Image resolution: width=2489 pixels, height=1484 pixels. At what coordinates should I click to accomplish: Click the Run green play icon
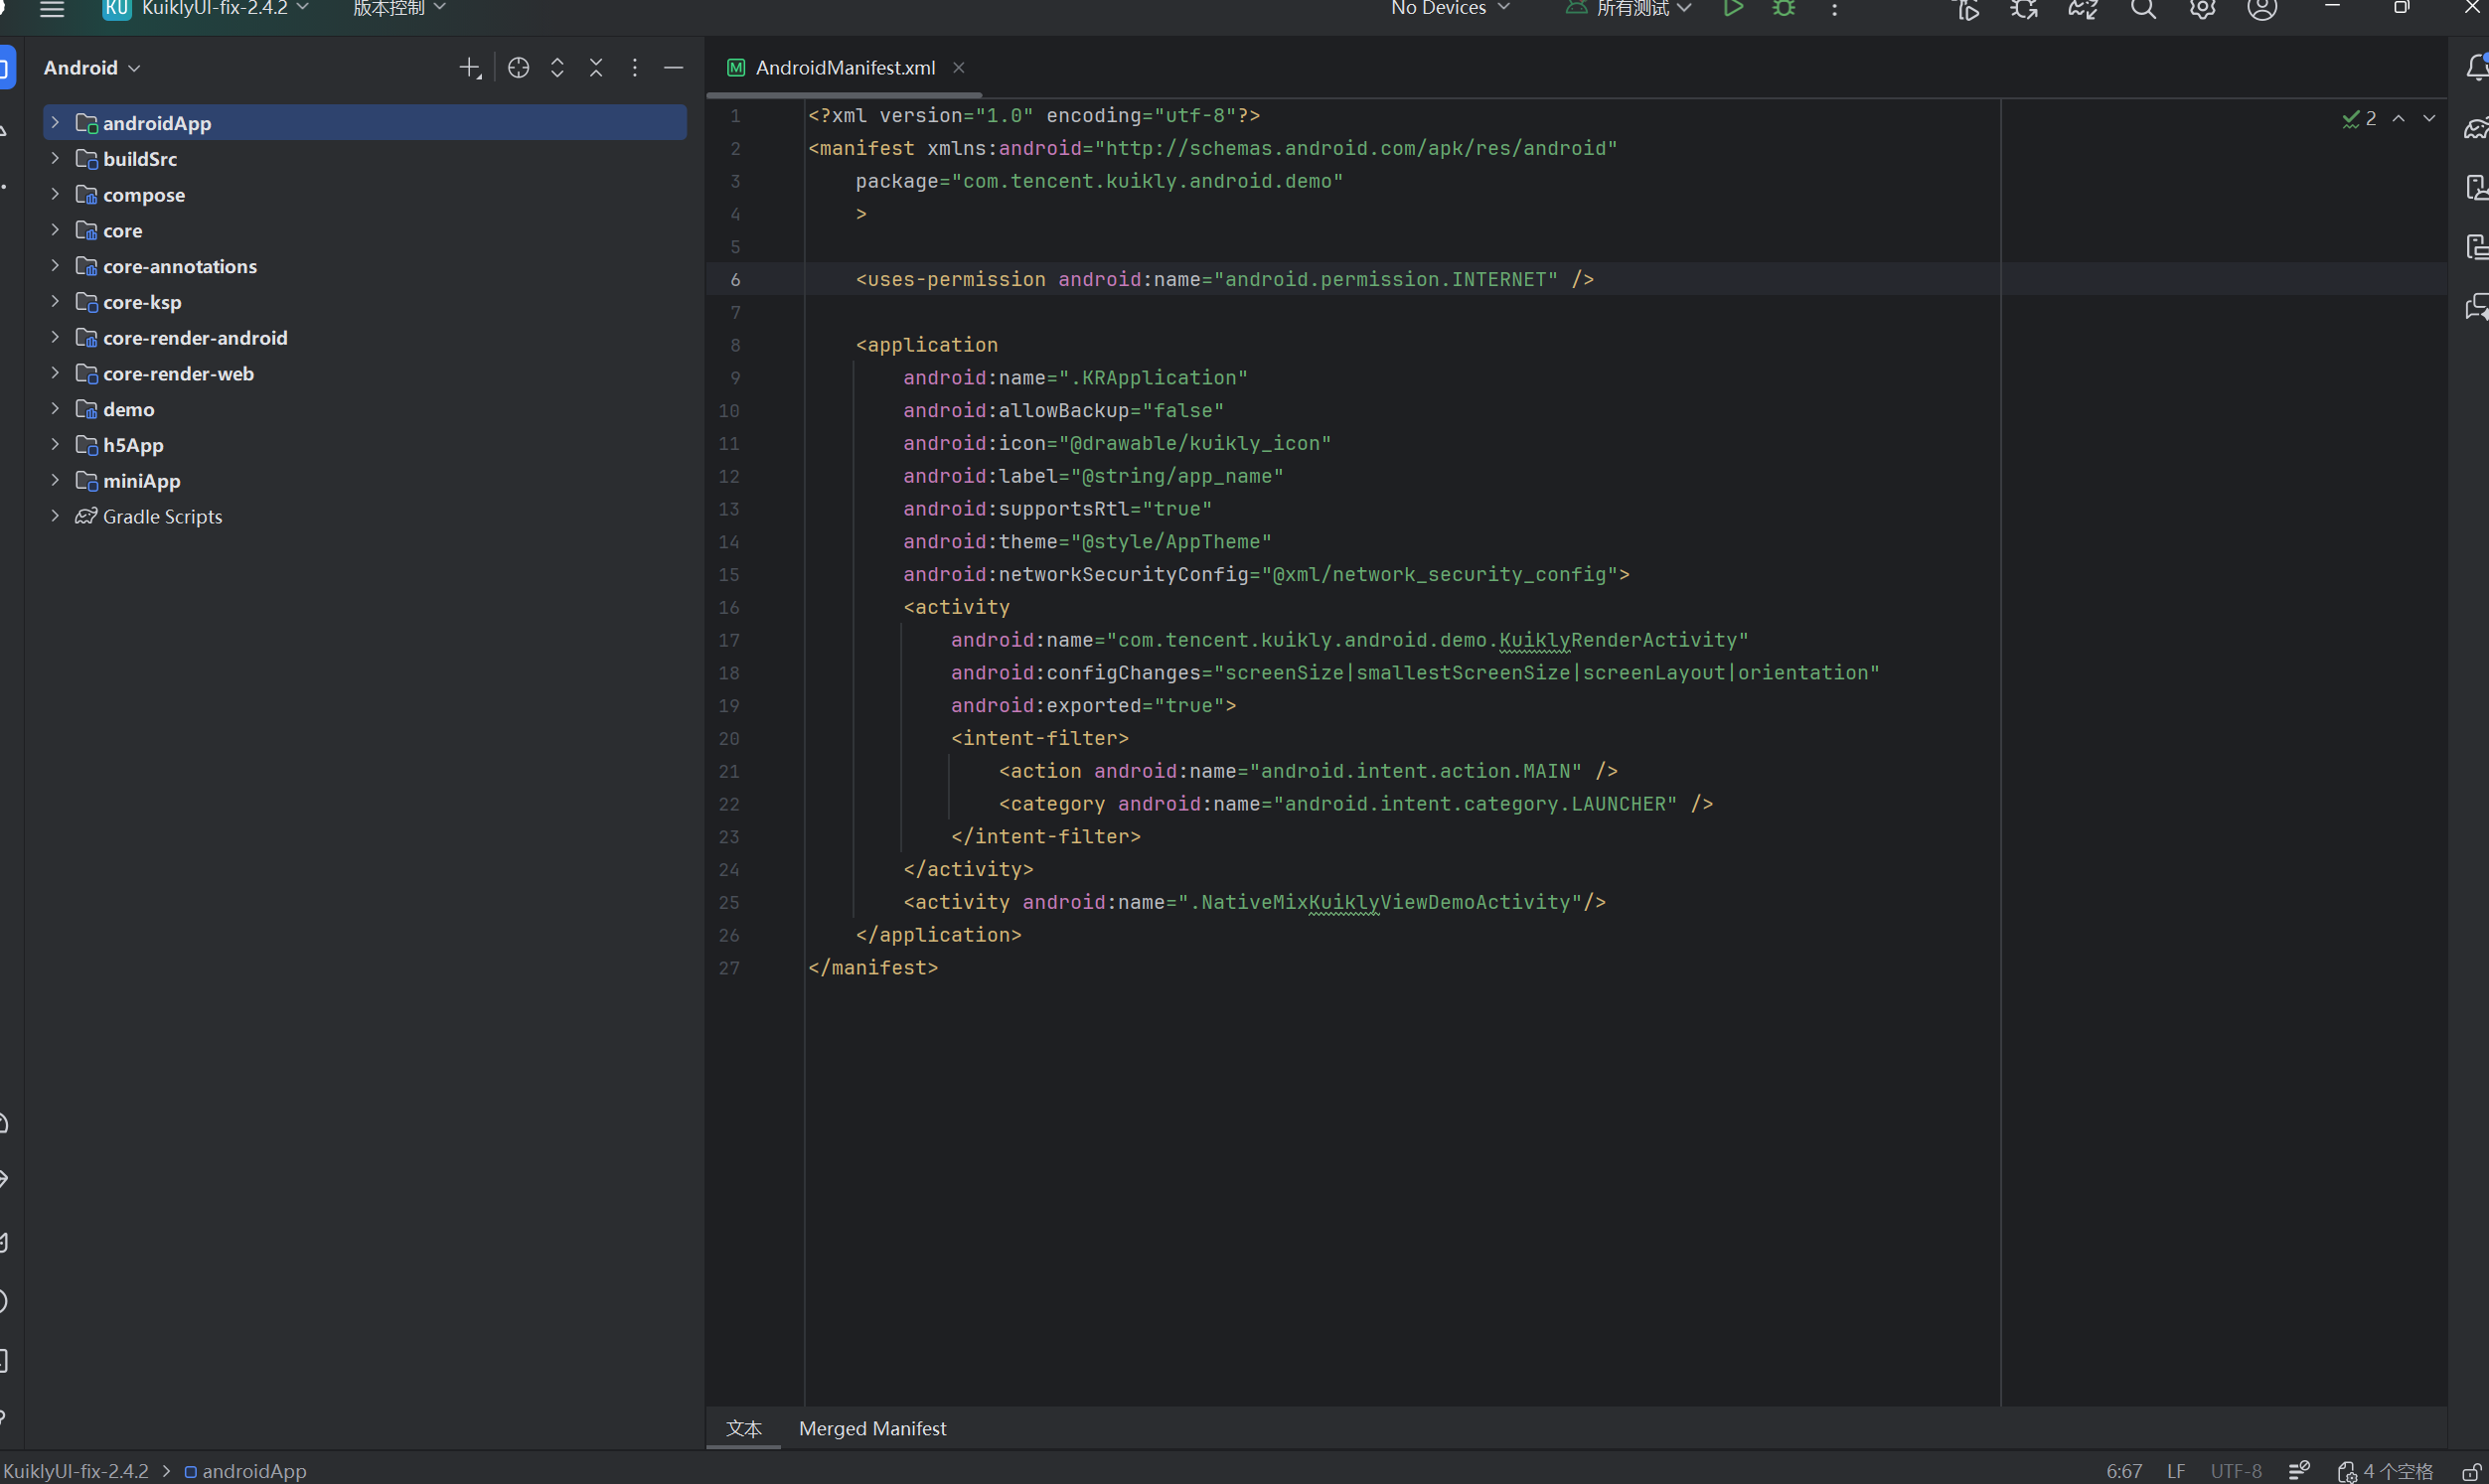1733,8
